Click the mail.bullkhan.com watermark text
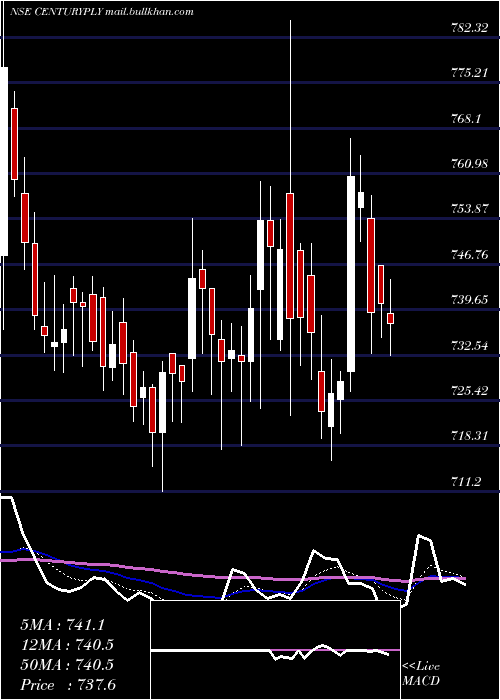 tap(150, 12)
